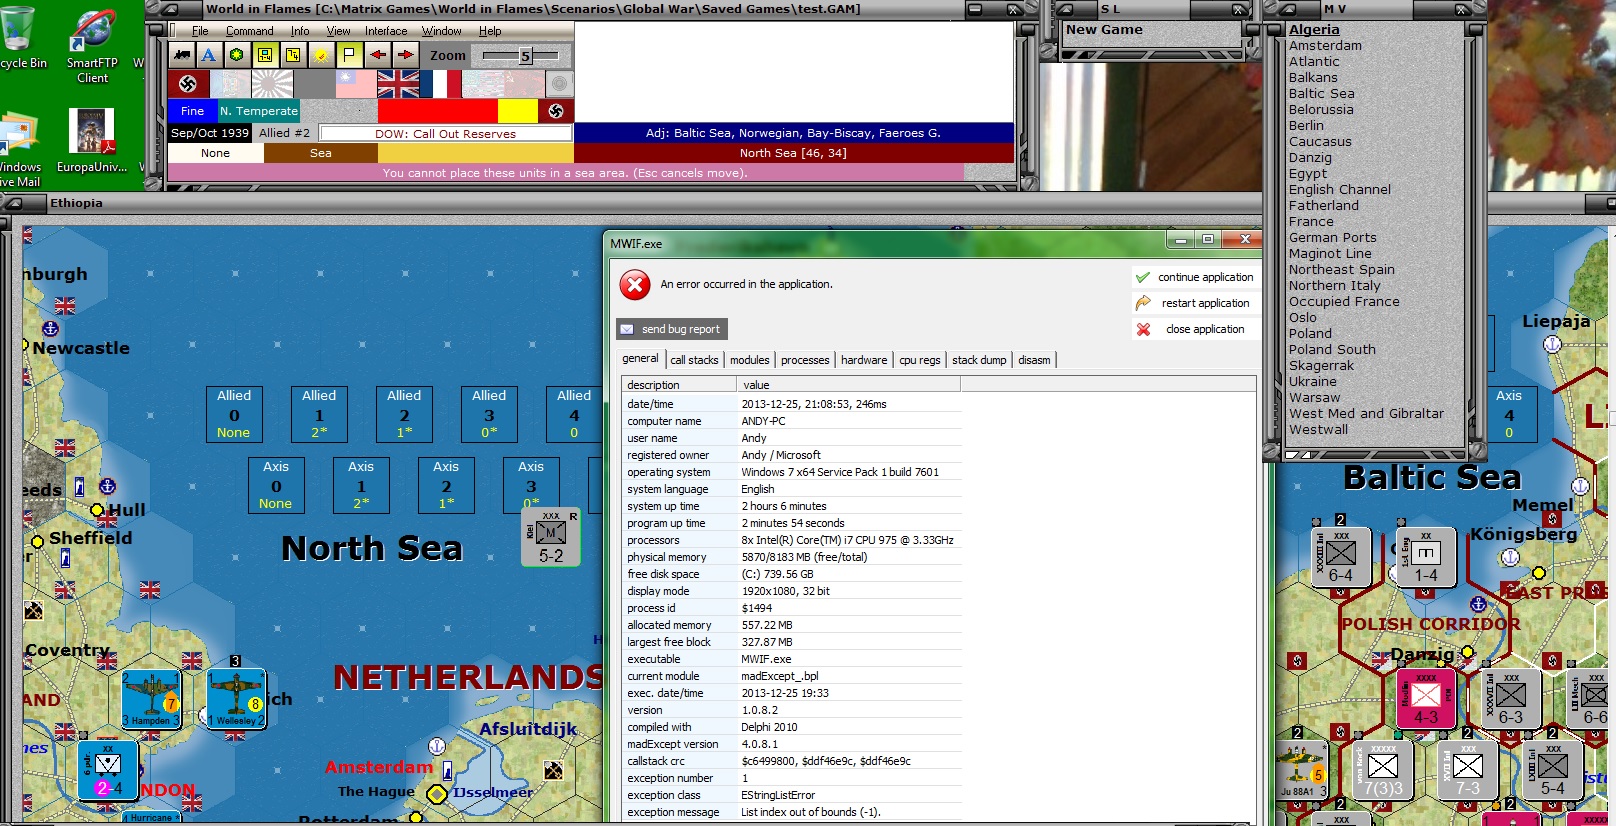The width and height of the screenshot is (1616, 826).
Task: Select the 1-4 engineer unit counter
Action: pyautogui.click(x=1426, y=557)
